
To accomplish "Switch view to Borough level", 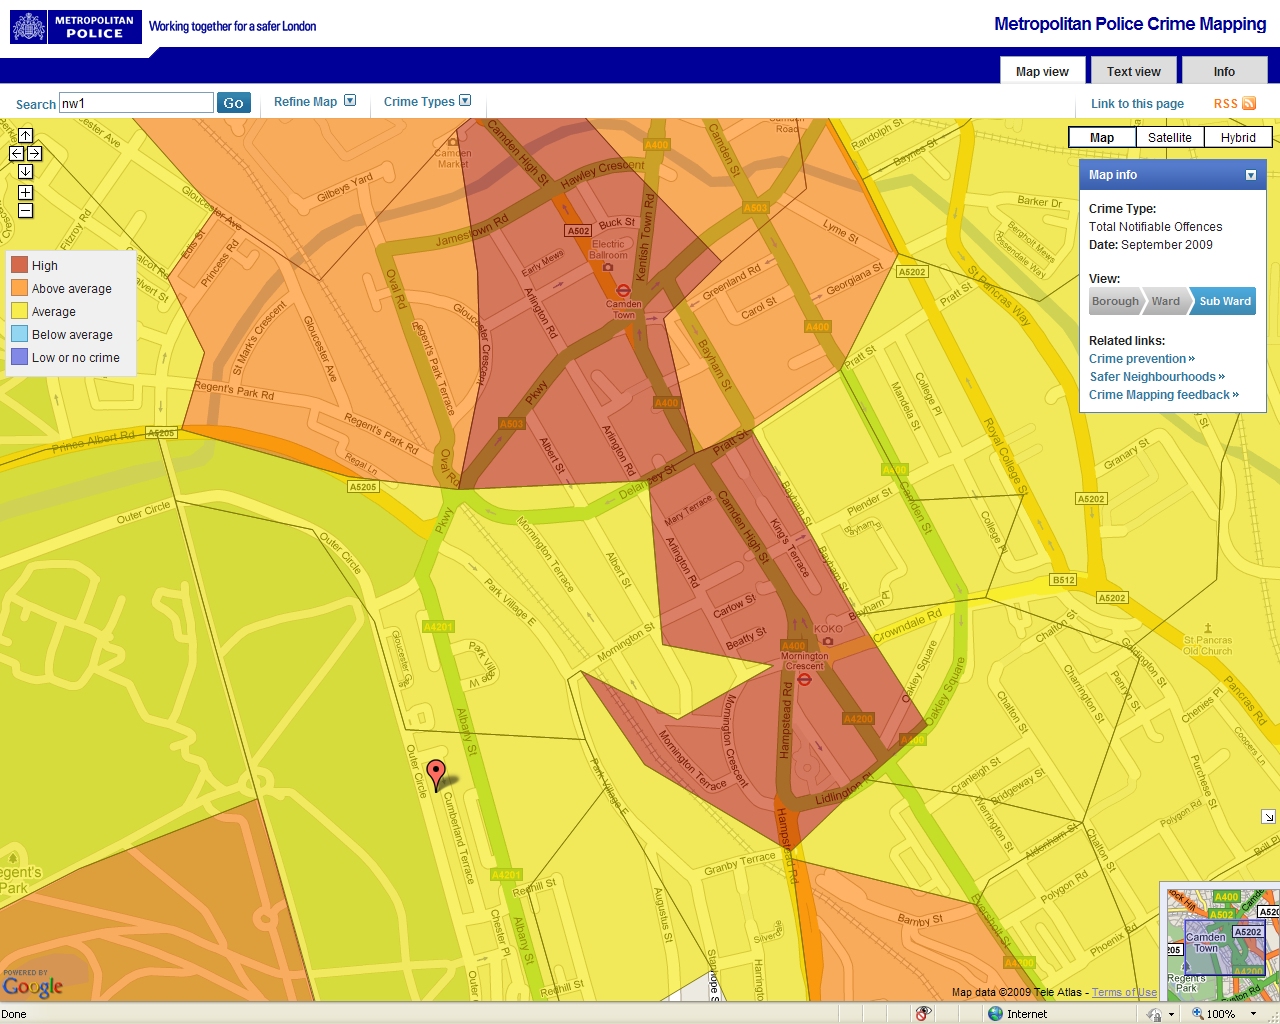I will (1114, 301).
